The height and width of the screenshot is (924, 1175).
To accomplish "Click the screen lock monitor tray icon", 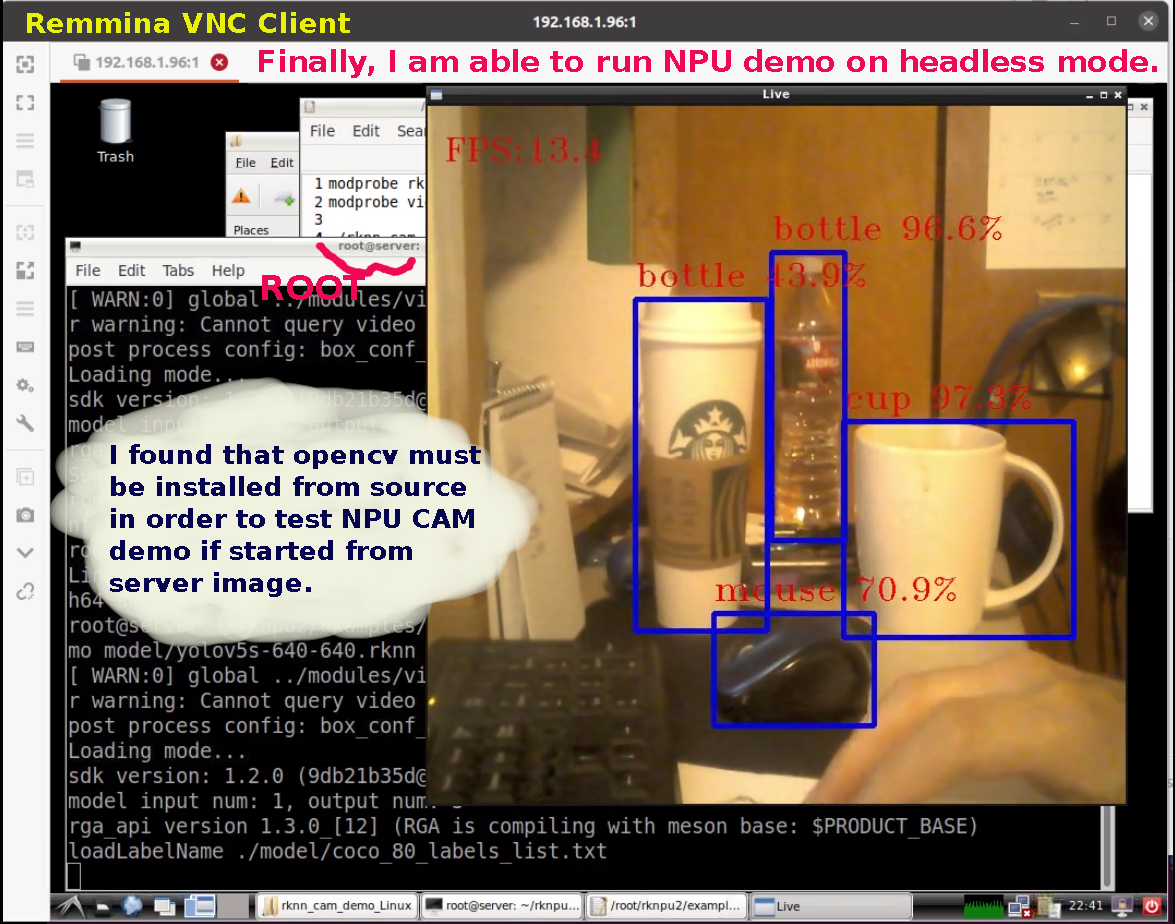I will point(1122,906).
